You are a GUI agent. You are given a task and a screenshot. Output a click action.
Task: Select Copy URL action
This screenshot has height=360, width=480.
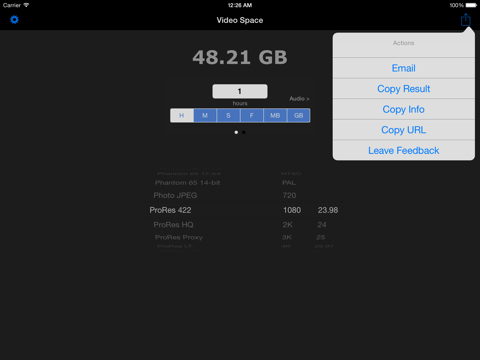click(x=403, y=130)
